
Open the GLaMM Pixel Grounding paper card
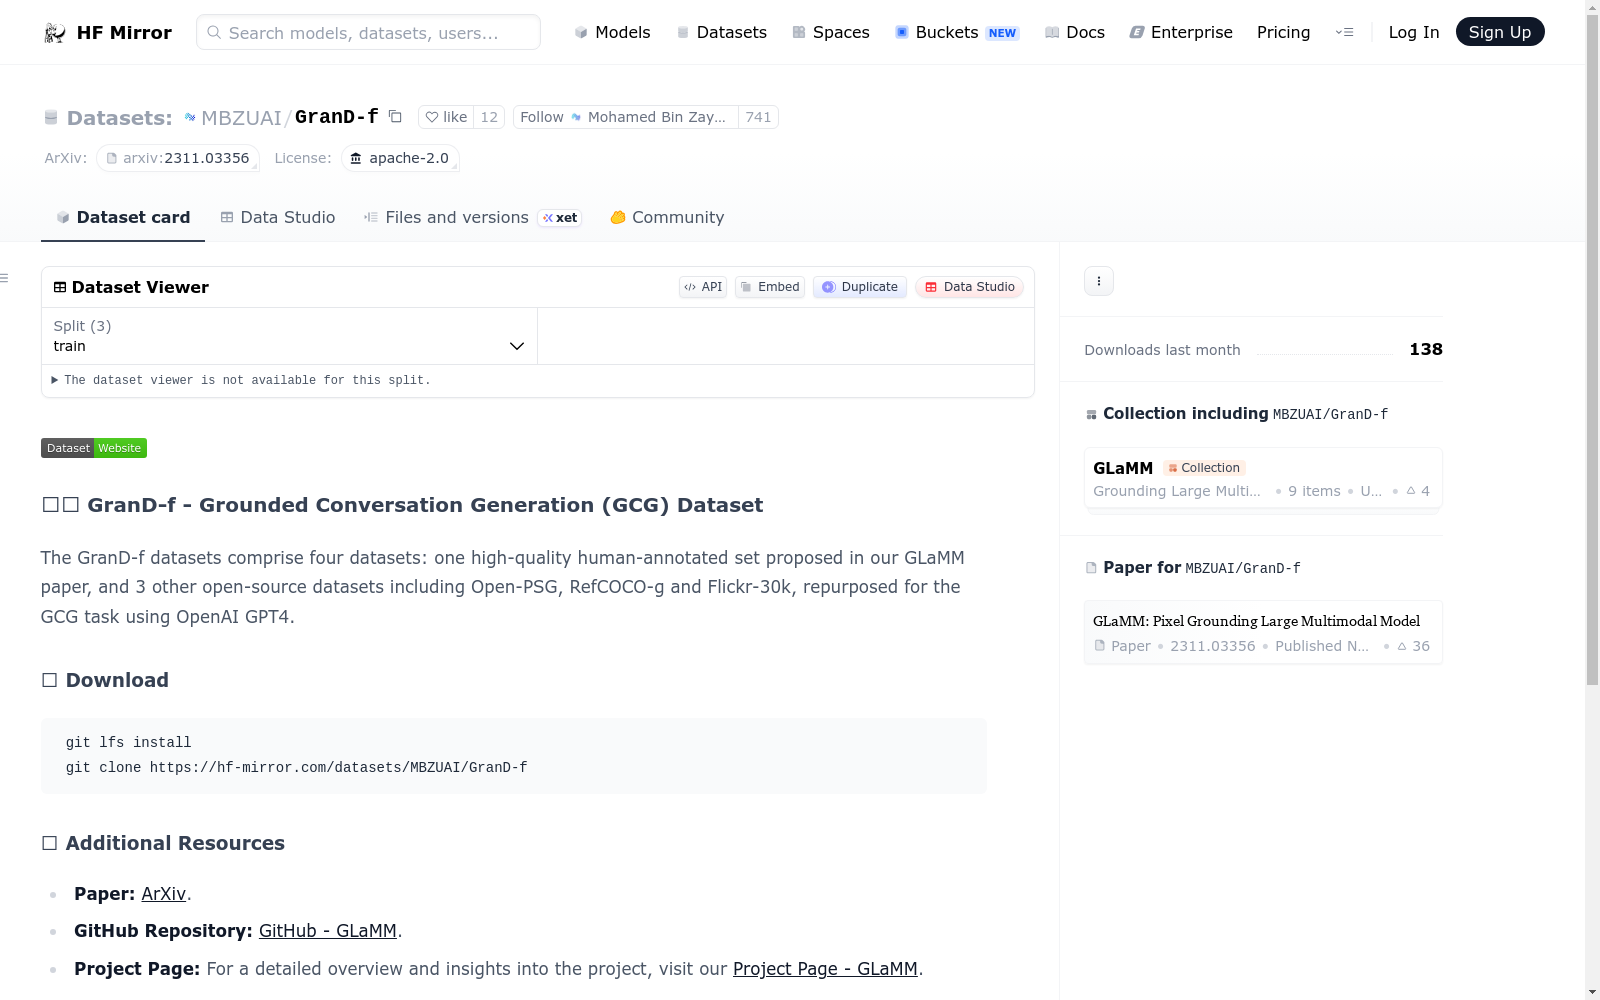[x=1263, y=632]
